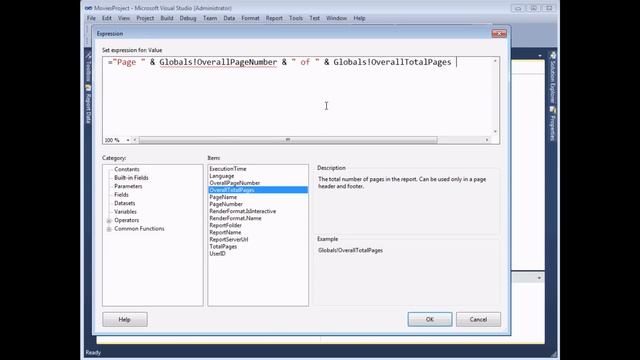
Task: Select ExecutionTime in Item list
Action: pos(258,169)
